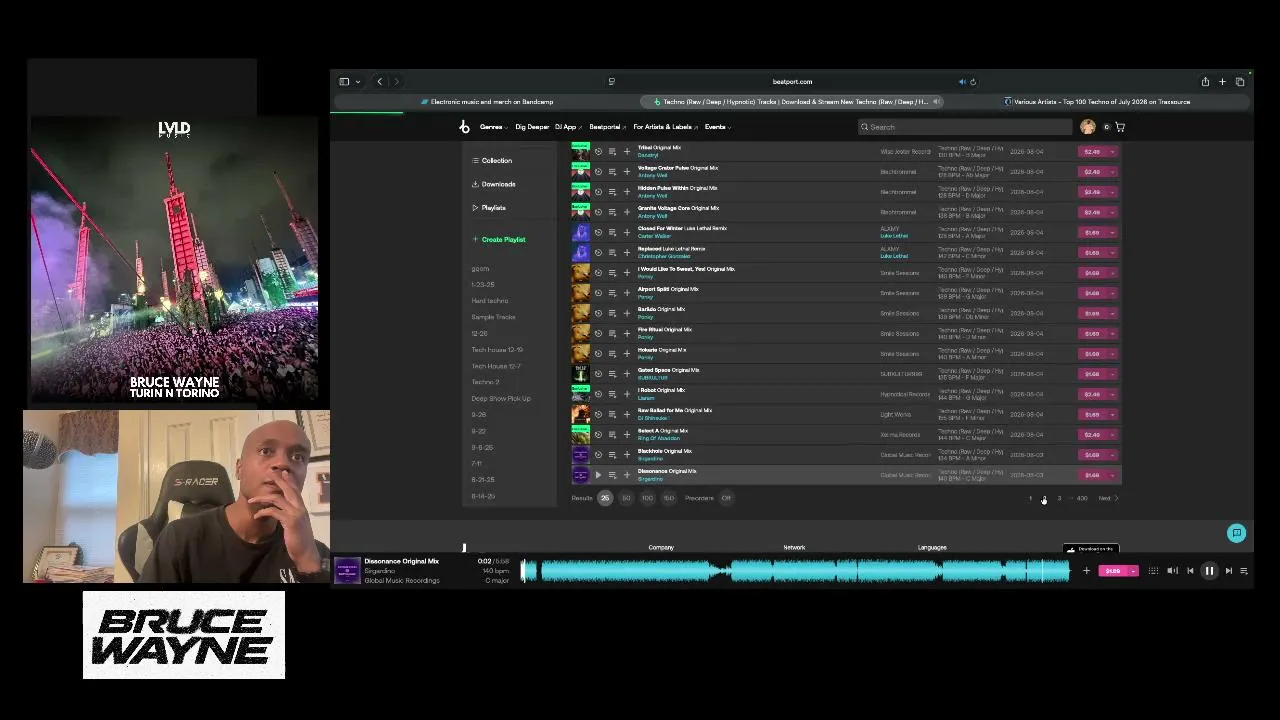1280x720 pixels.
Task: Open the user profile avatar
Action: tap(1088, 127)
